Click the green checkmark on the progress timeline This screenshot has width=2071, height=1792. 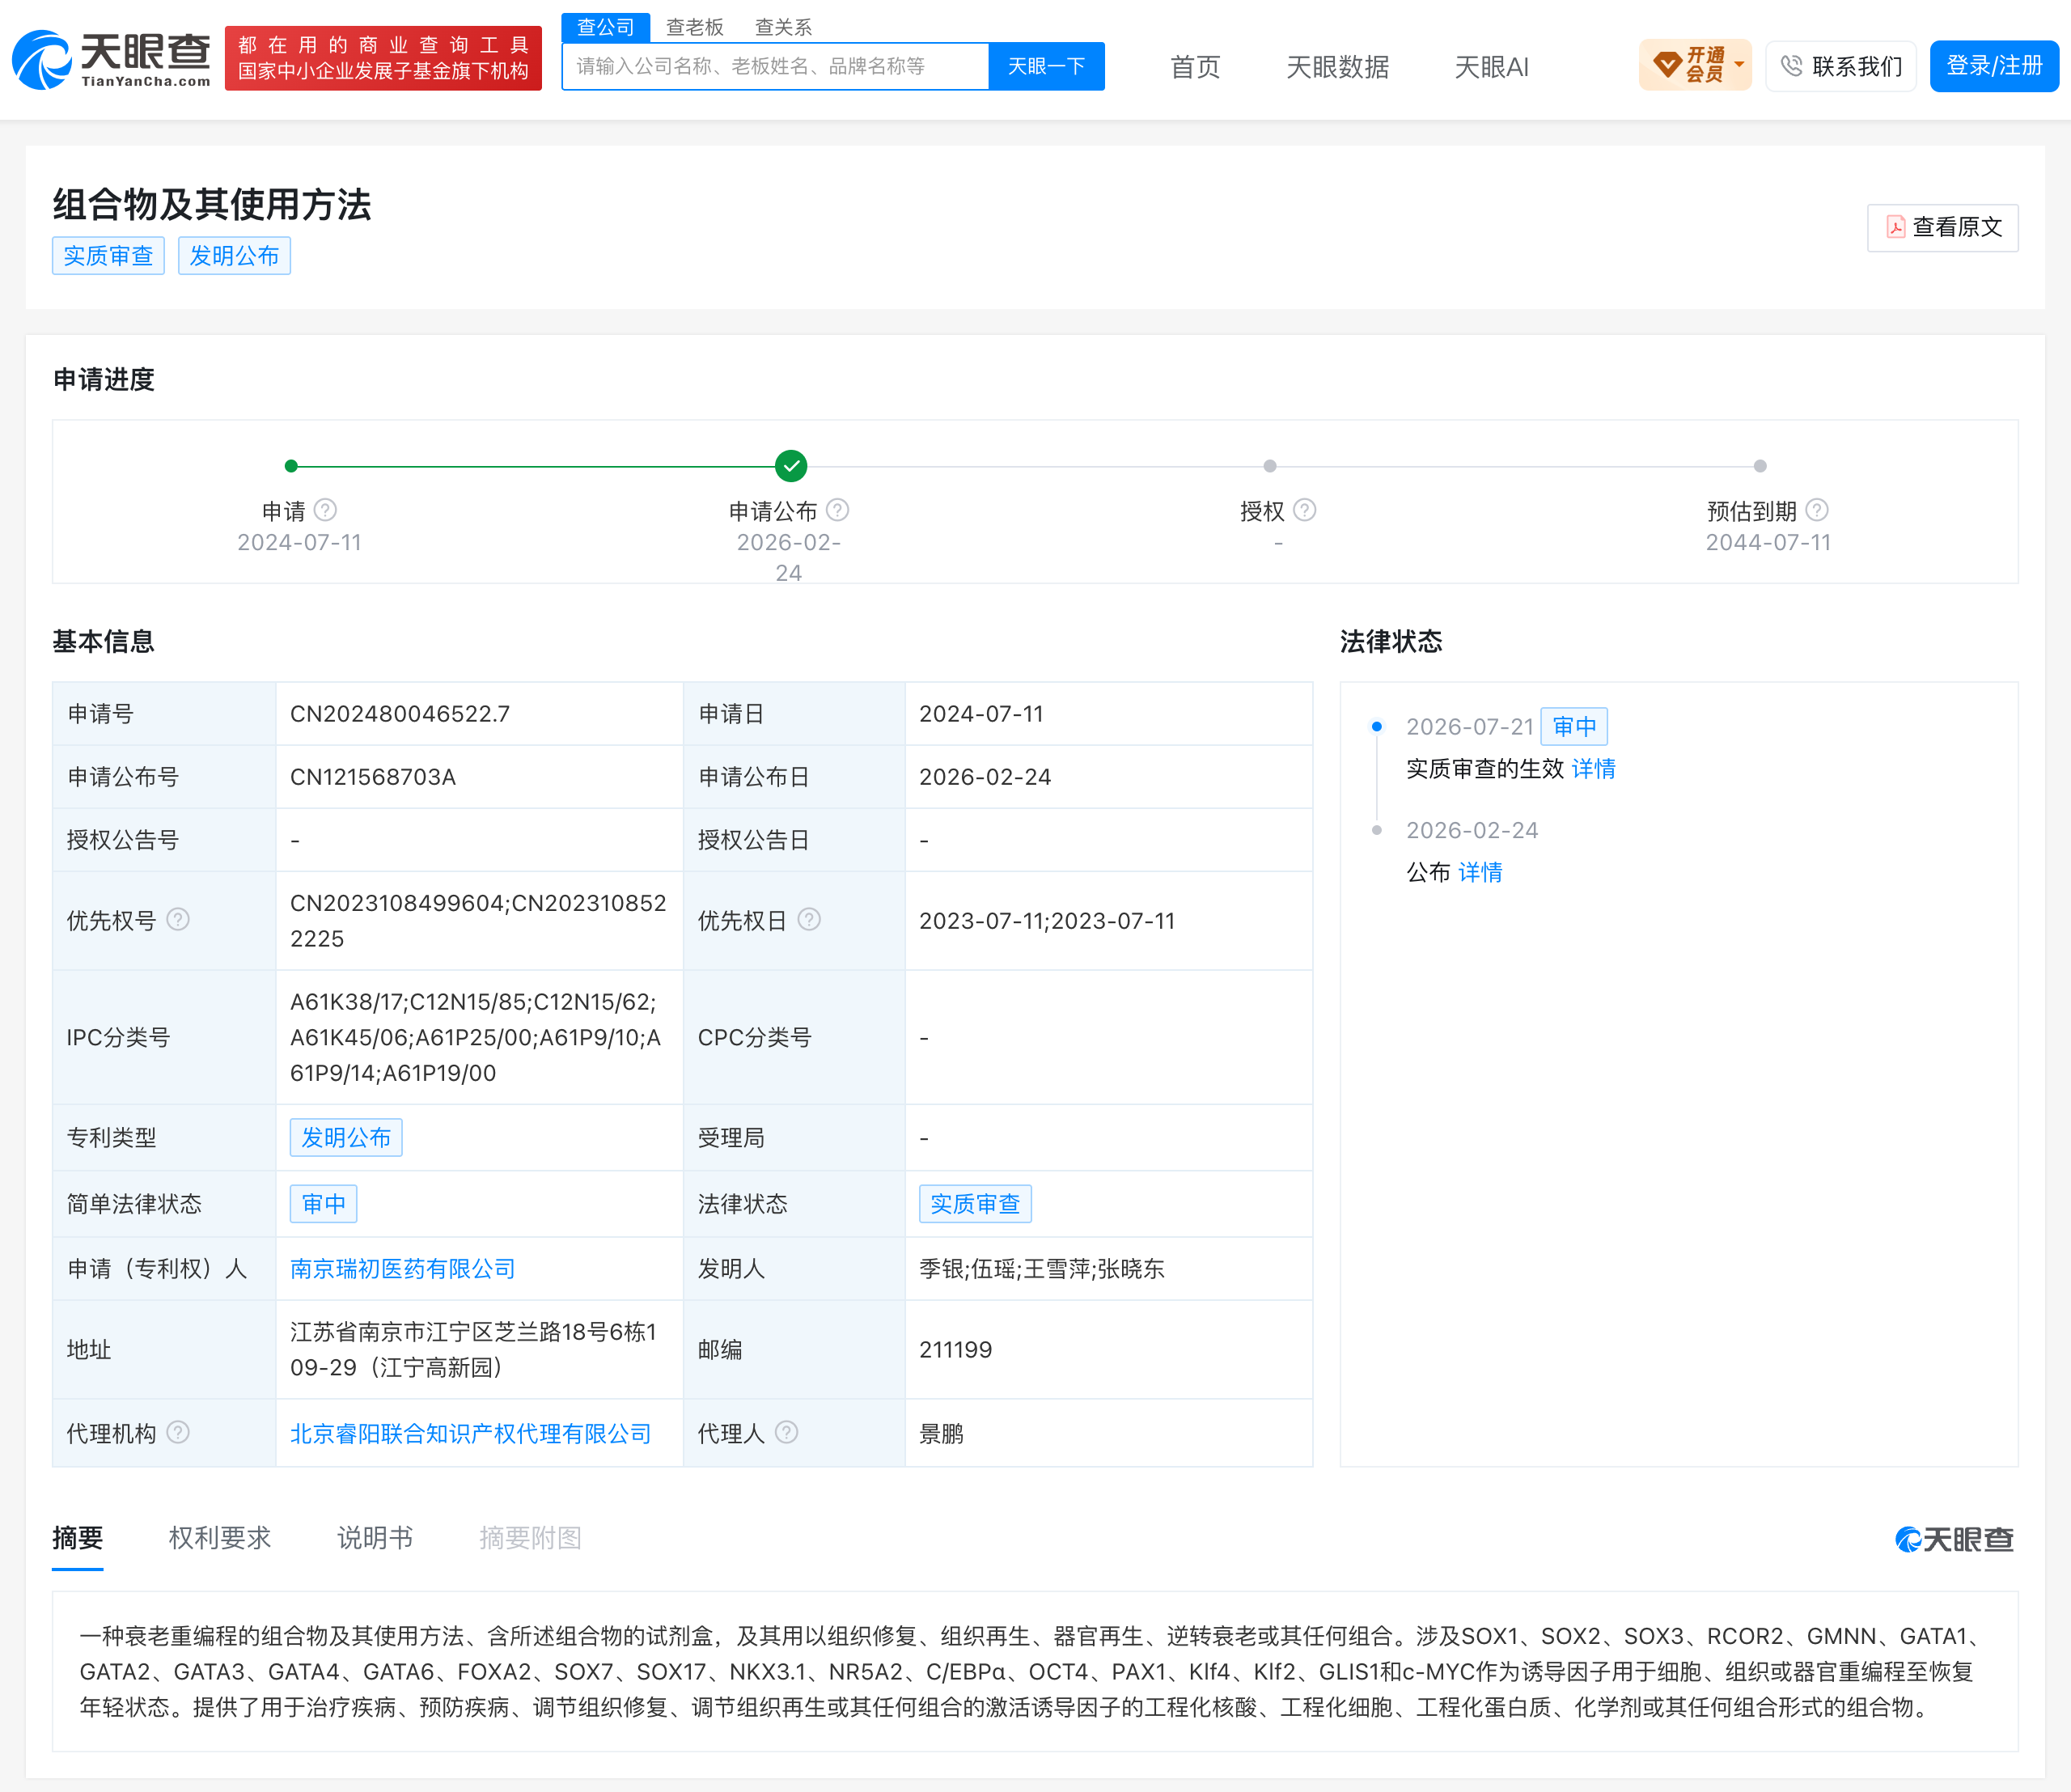coord(791,466)
